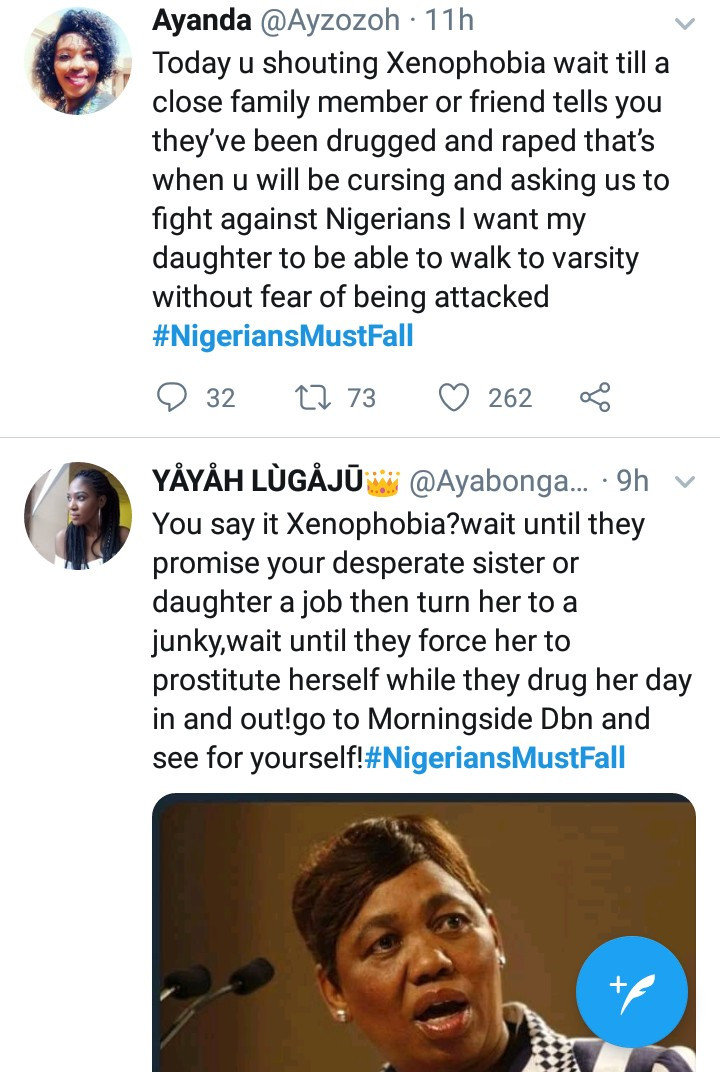Open Ayanda's tweet text body
720x1072 pixels.
point(410,180)
